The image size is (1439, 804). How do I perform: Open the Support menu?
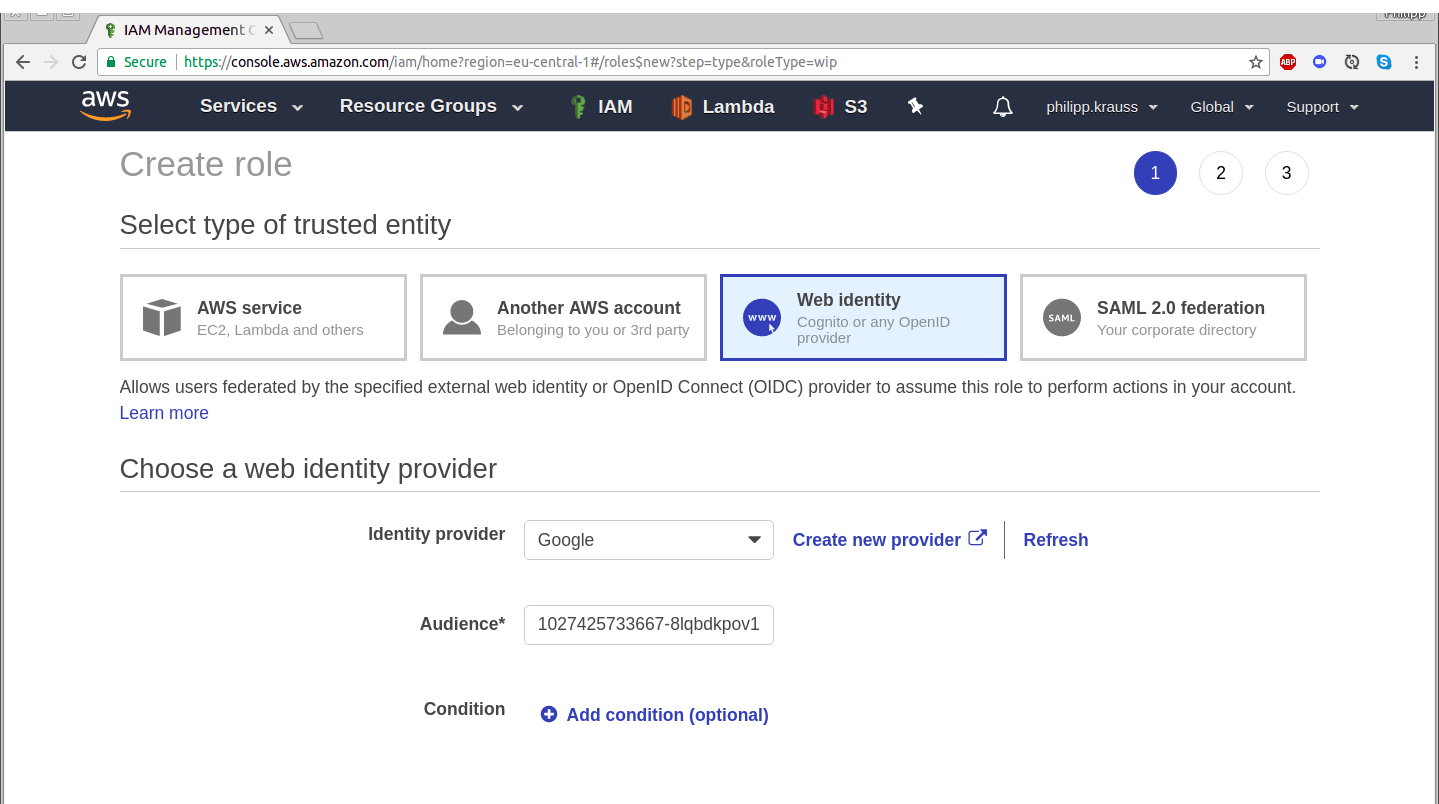(x=1322, y=107)
